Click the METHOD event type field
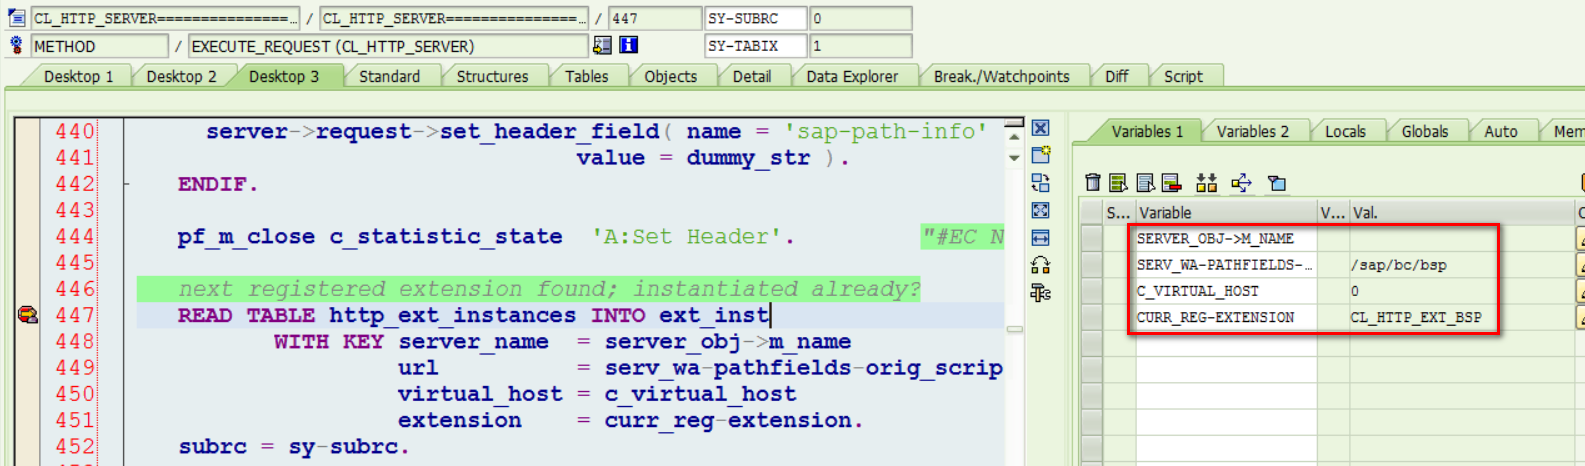The width and height of the screenshot is (1585, 466). (99, 46)
